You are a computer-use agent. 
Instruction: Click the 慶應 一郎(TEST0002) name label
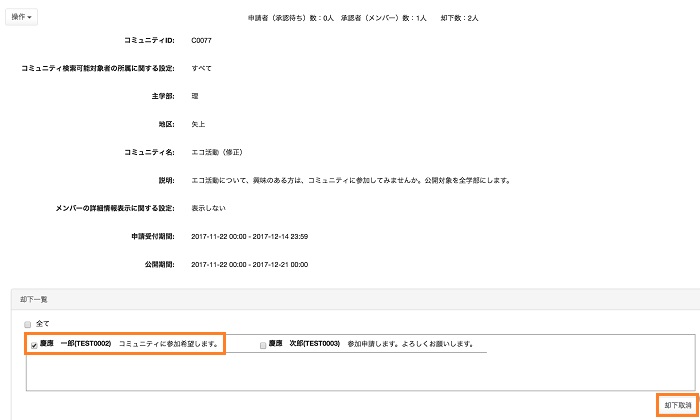point(78,345)
